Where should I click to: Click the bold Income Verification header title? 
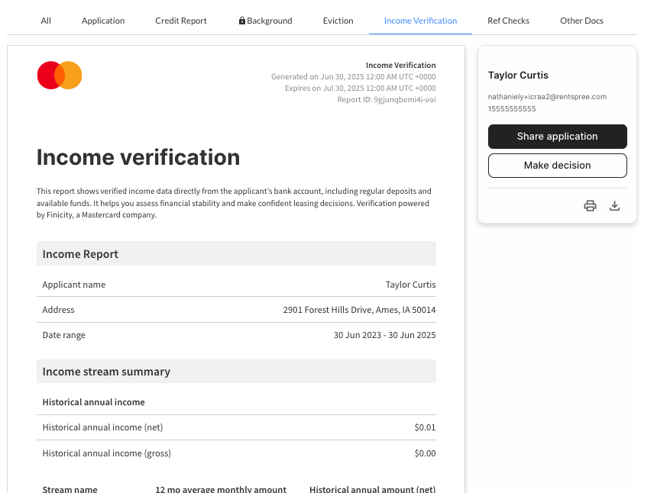pos(401,65)
